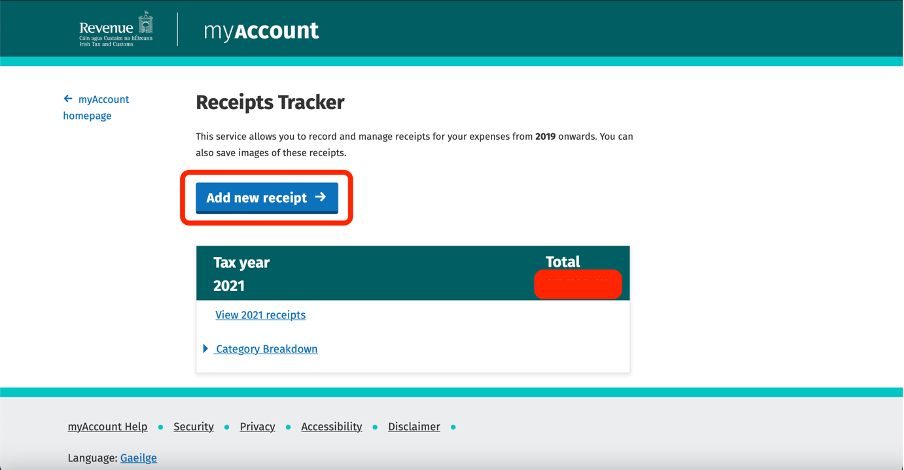Click the Add new receipt button
Viewport: 904px width, 470px height.
tap(267, 198)
